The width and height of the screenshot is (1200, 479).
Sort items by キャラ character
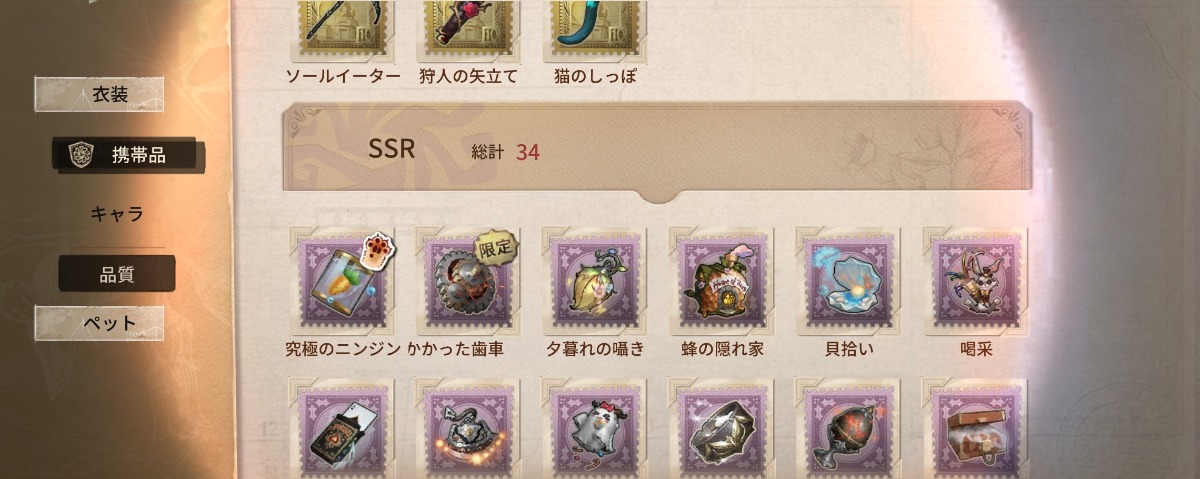click(x=117, y=213)
